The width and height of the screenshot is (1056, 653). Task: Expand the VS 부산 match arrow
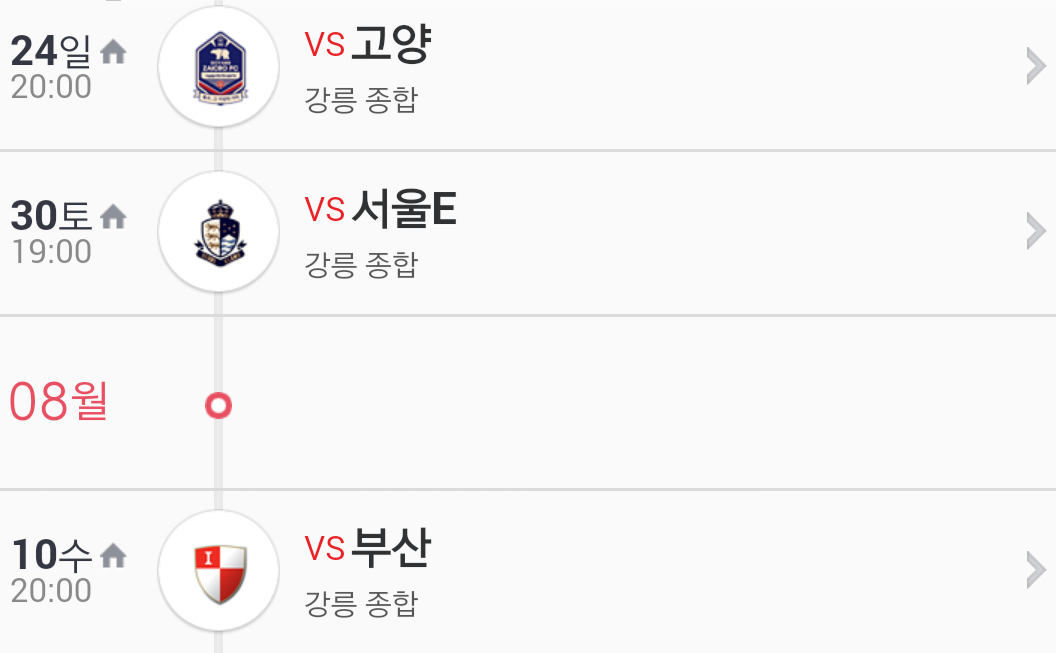coord(1036,570)
